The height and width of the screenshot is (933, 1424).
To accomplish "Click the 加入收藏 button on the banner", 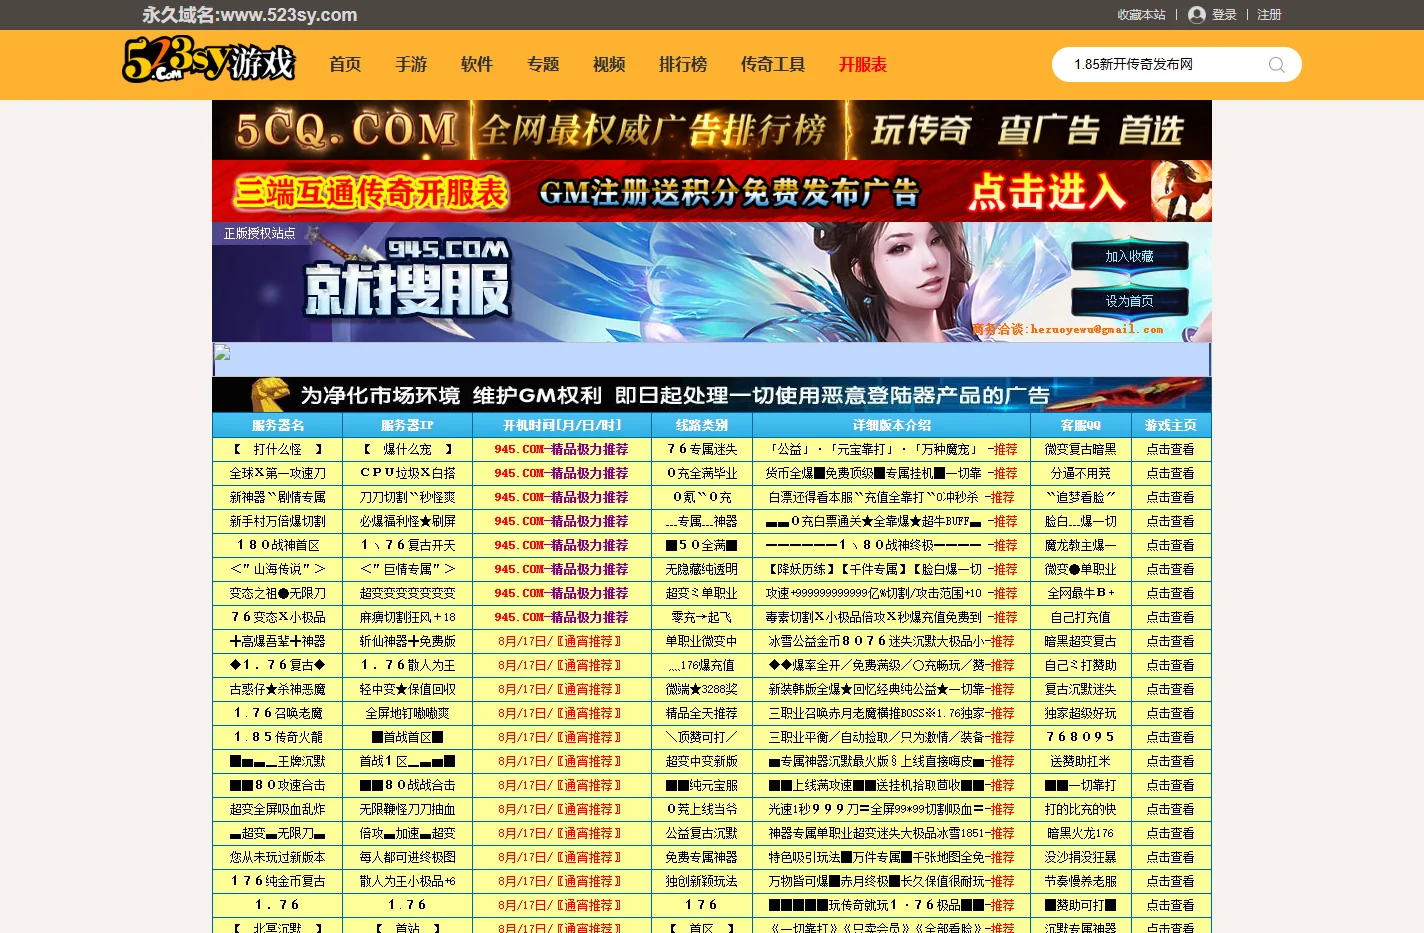I will [x=1130, y=256].
